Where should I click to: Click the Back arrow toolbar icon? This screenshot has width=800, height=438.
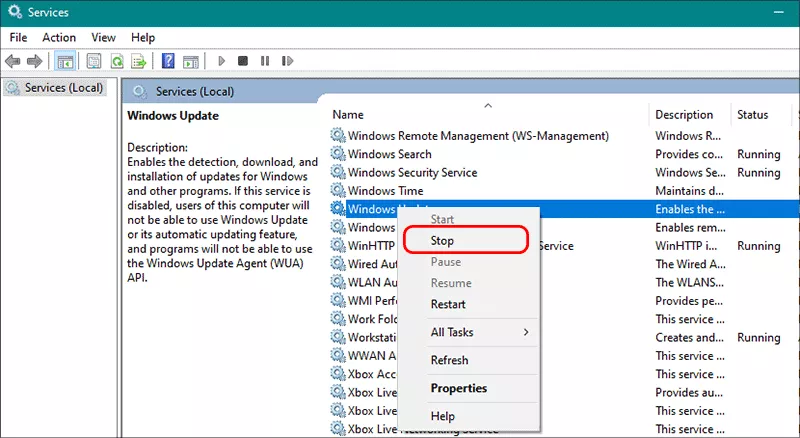point(13,61)
